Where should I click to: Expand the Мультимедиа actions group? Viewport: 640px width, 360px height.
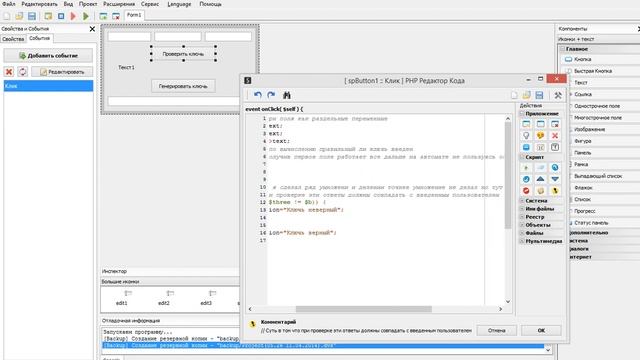pyautogui.click(x=522, y=241)
